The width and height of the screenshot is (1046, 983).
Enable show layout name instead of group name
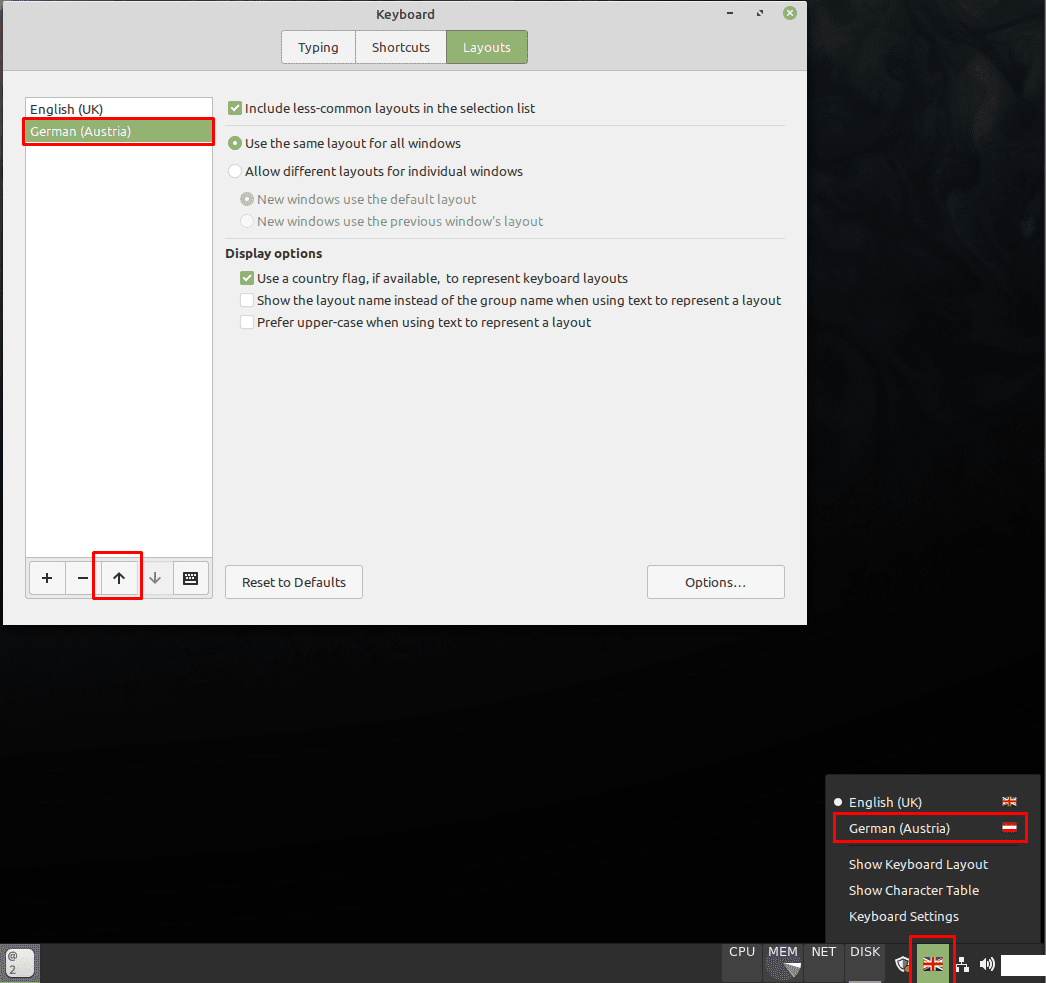tap(247, 300)
